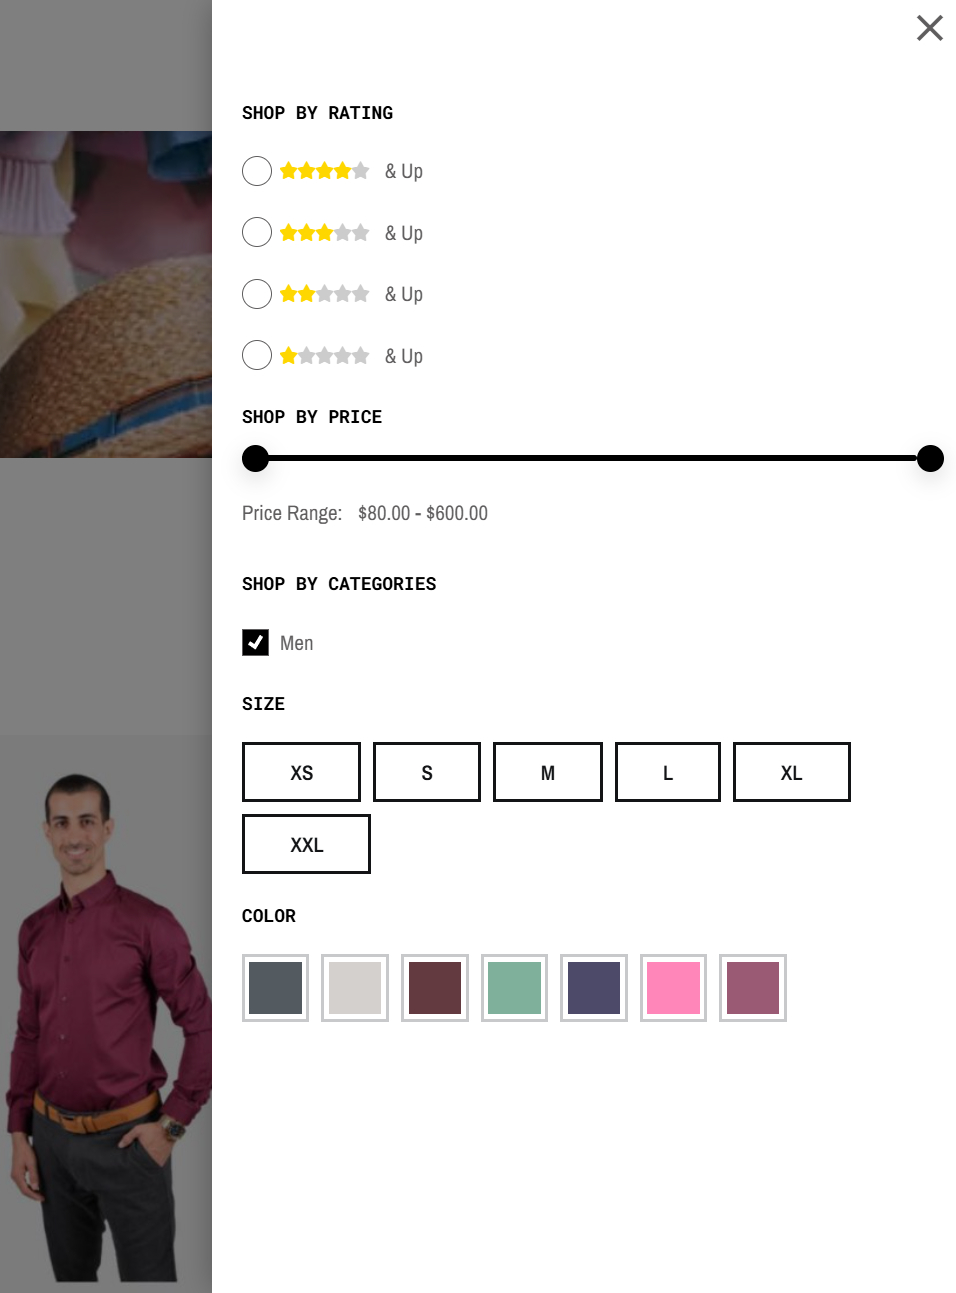Select the four stars & Up rating

tap(257, 171)
